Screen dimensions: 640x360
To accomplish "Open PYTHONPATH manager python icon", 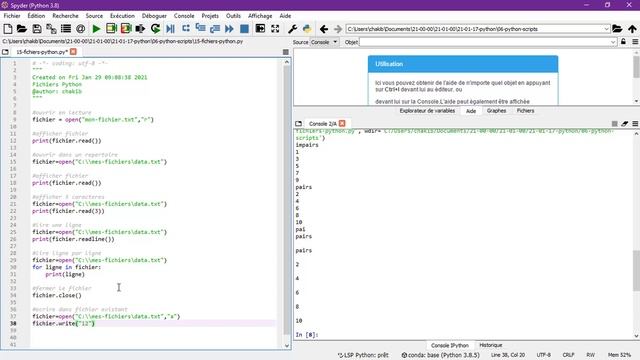I will [x=307, y=29].
